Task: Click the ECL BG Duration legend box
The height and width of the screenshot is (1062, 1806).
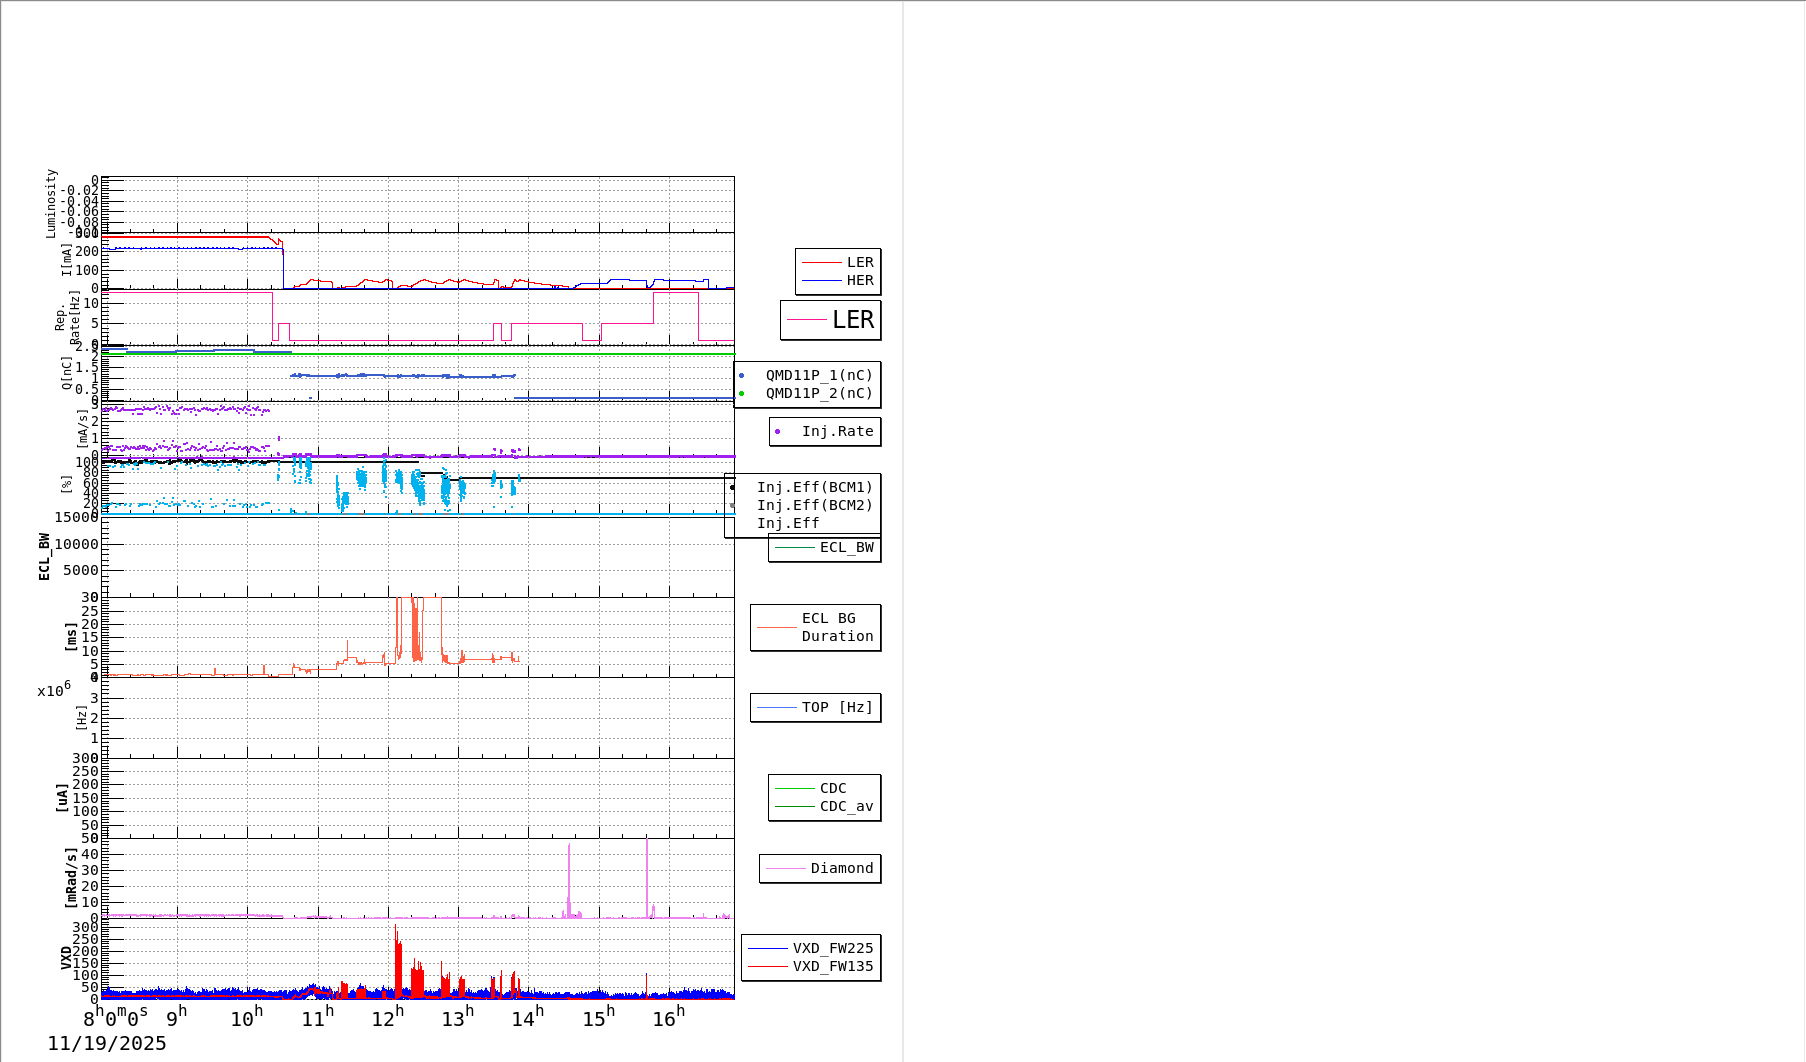Action: (x=816, y=628)
